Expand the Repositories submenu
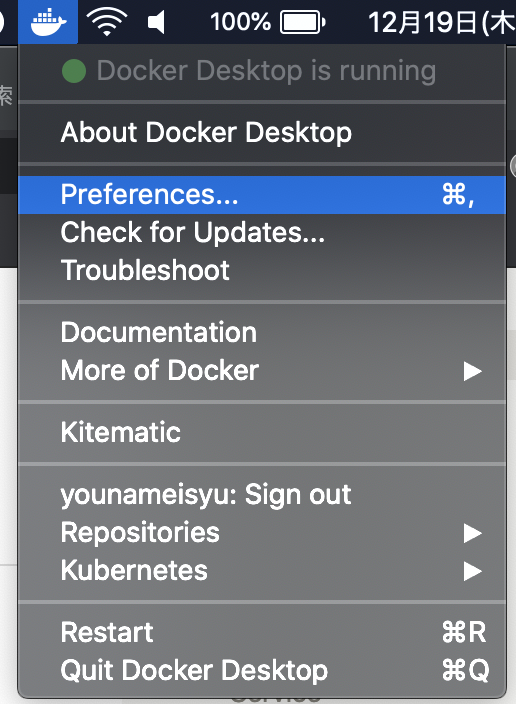This screenshot has height=704, width=516. pyautogui.click(x=262, y=533)
